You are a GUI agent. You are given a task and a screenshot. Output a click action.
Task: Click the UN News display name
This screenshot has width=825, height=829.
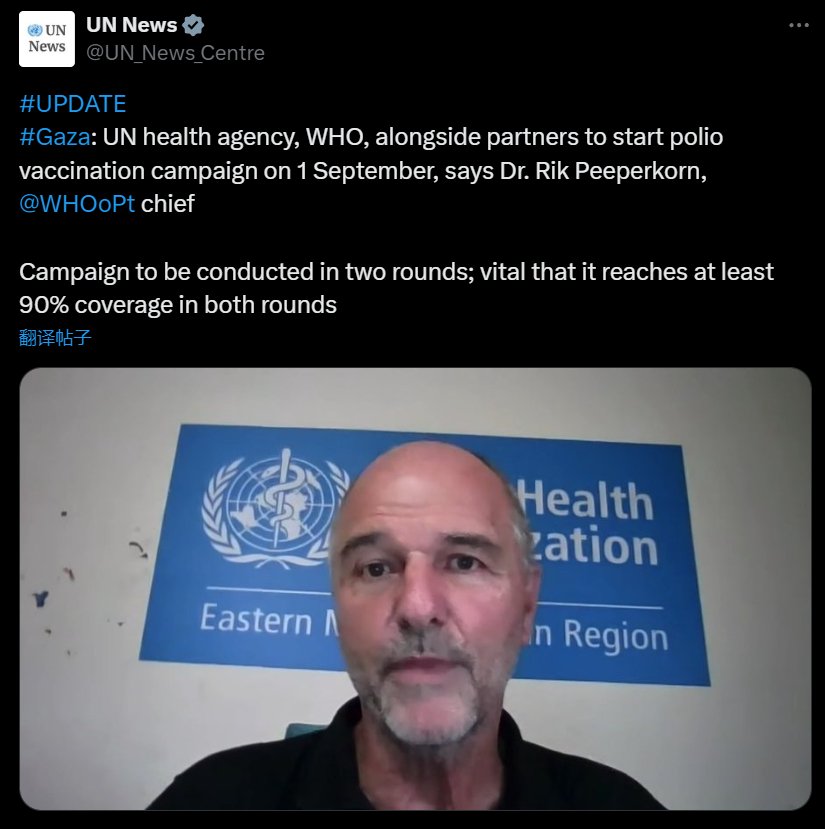[132, 25]
